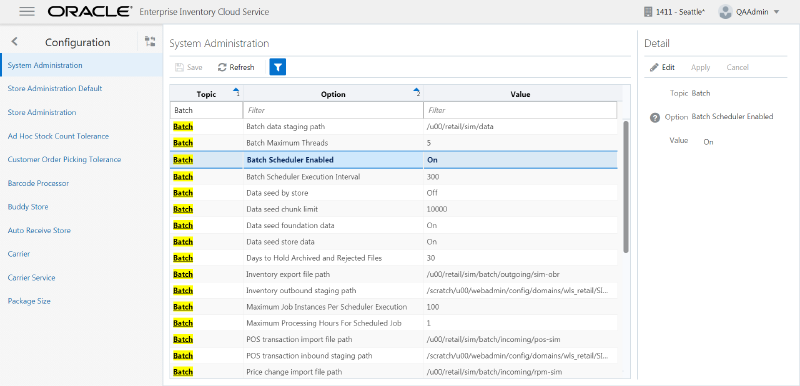
Task: Select the Batch Maximum Threads row
Action: 393,143
